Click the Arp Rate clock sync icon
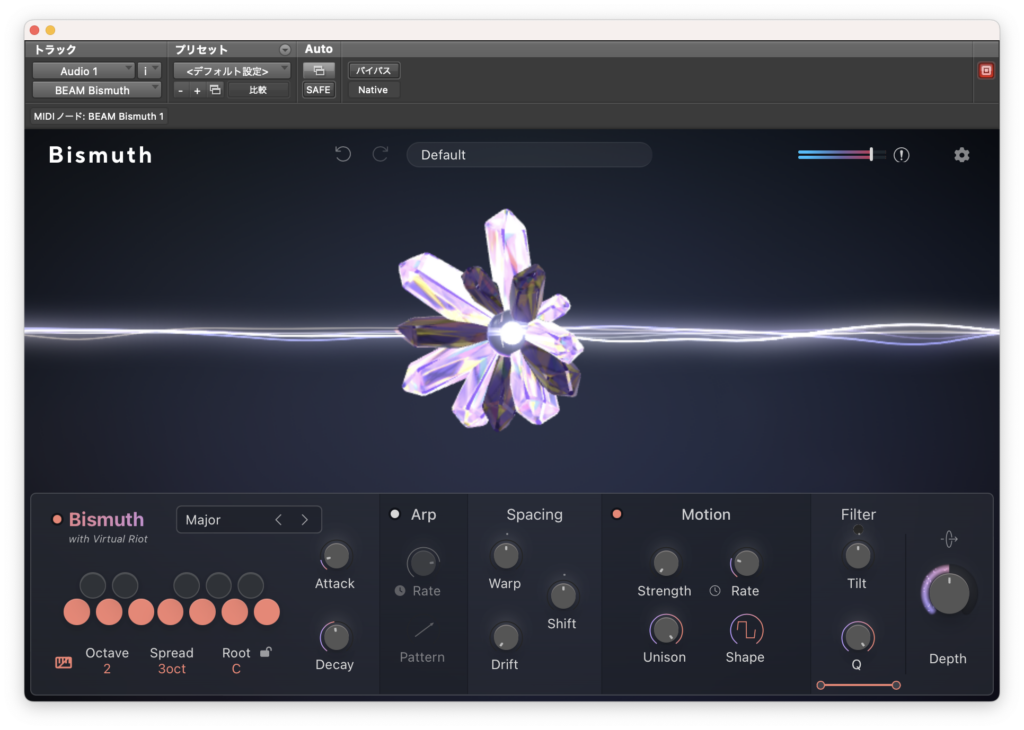The width and height of the screenshot is (1024, 730). pyautogui.click(x=400, y=591)
